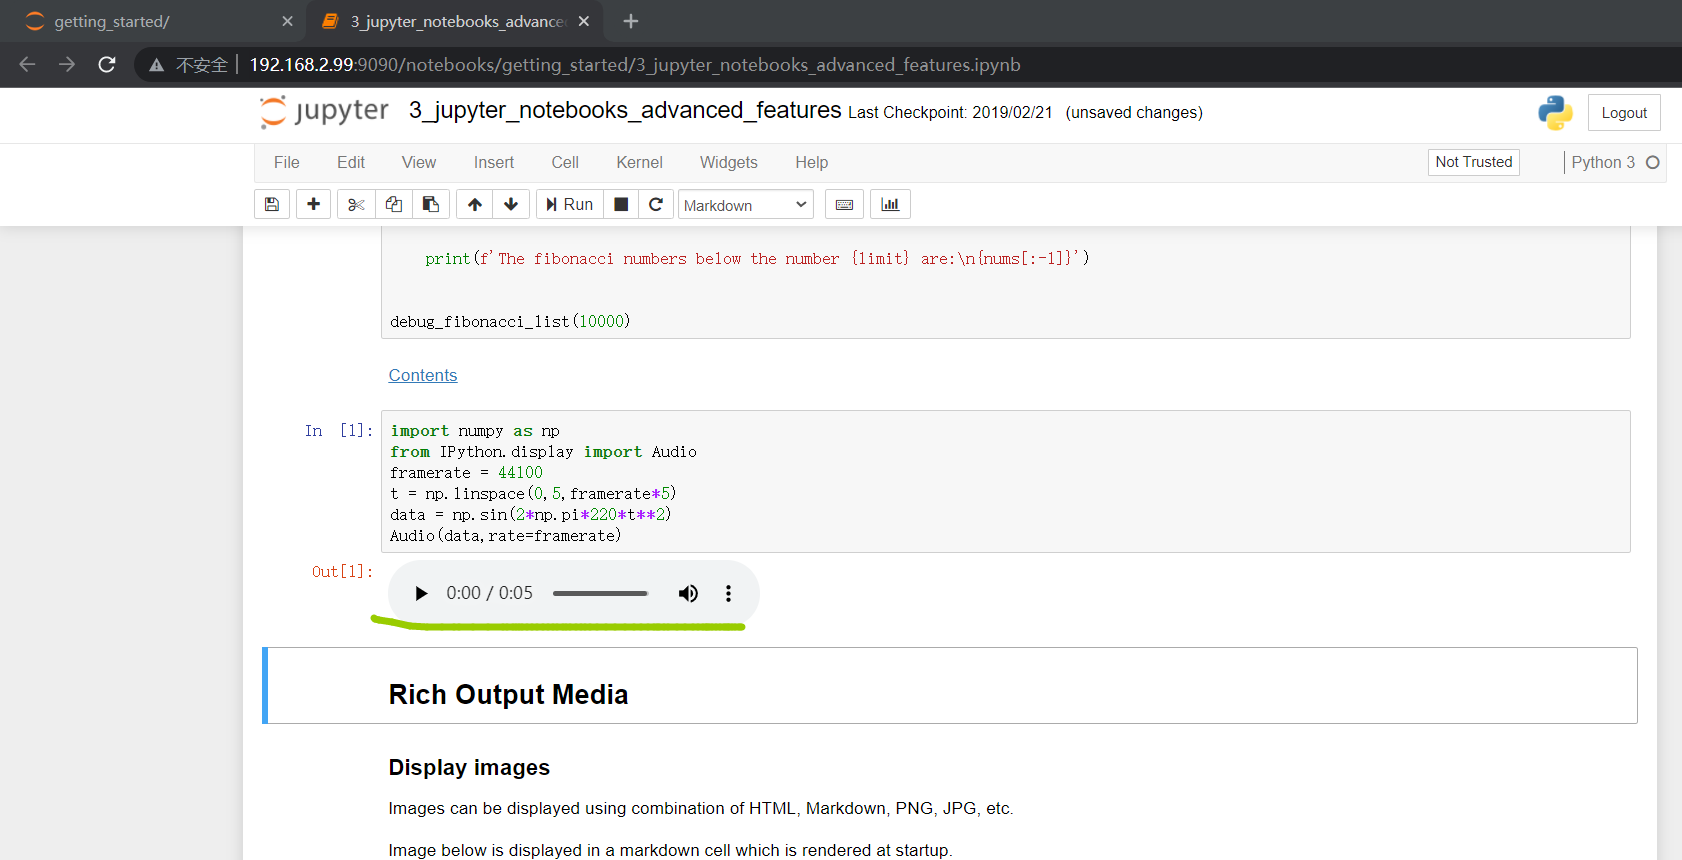Open the command palette keyboard icon

[x=844, y=204]
